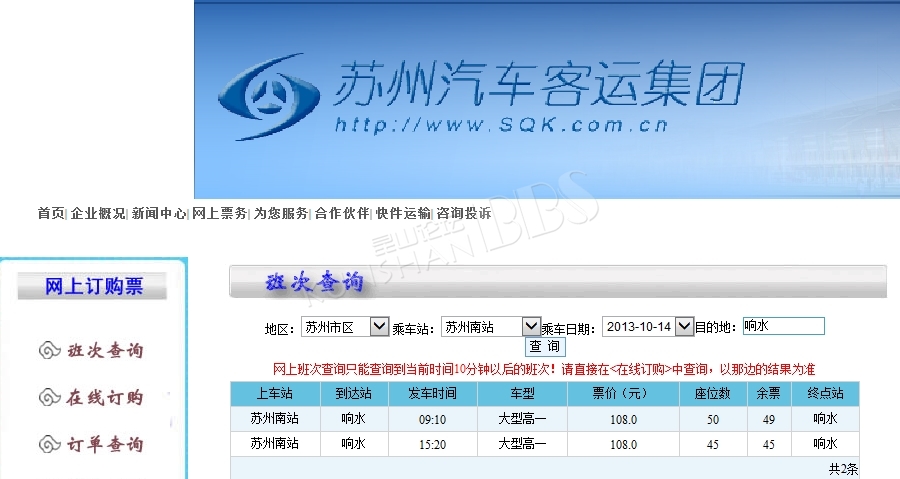This screenshot has width=900, height=479.
Task: Click 苏州南站 in the 09:10 row
Action: (274, 419)
